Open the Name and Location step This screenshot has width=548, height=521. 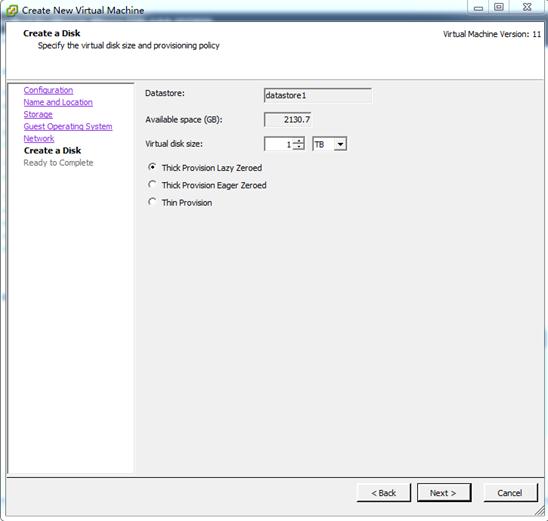pyautogui.click(x=58, y=102)
